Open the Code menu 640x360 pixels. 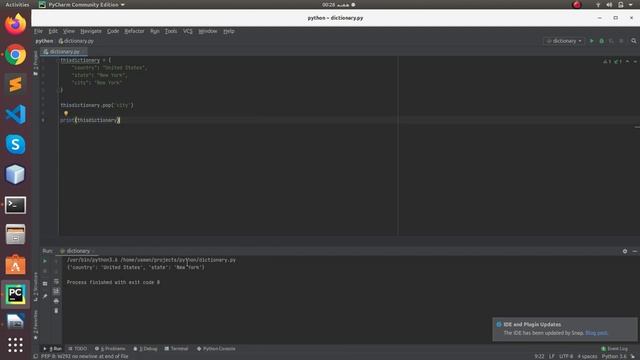pos(113,31)
